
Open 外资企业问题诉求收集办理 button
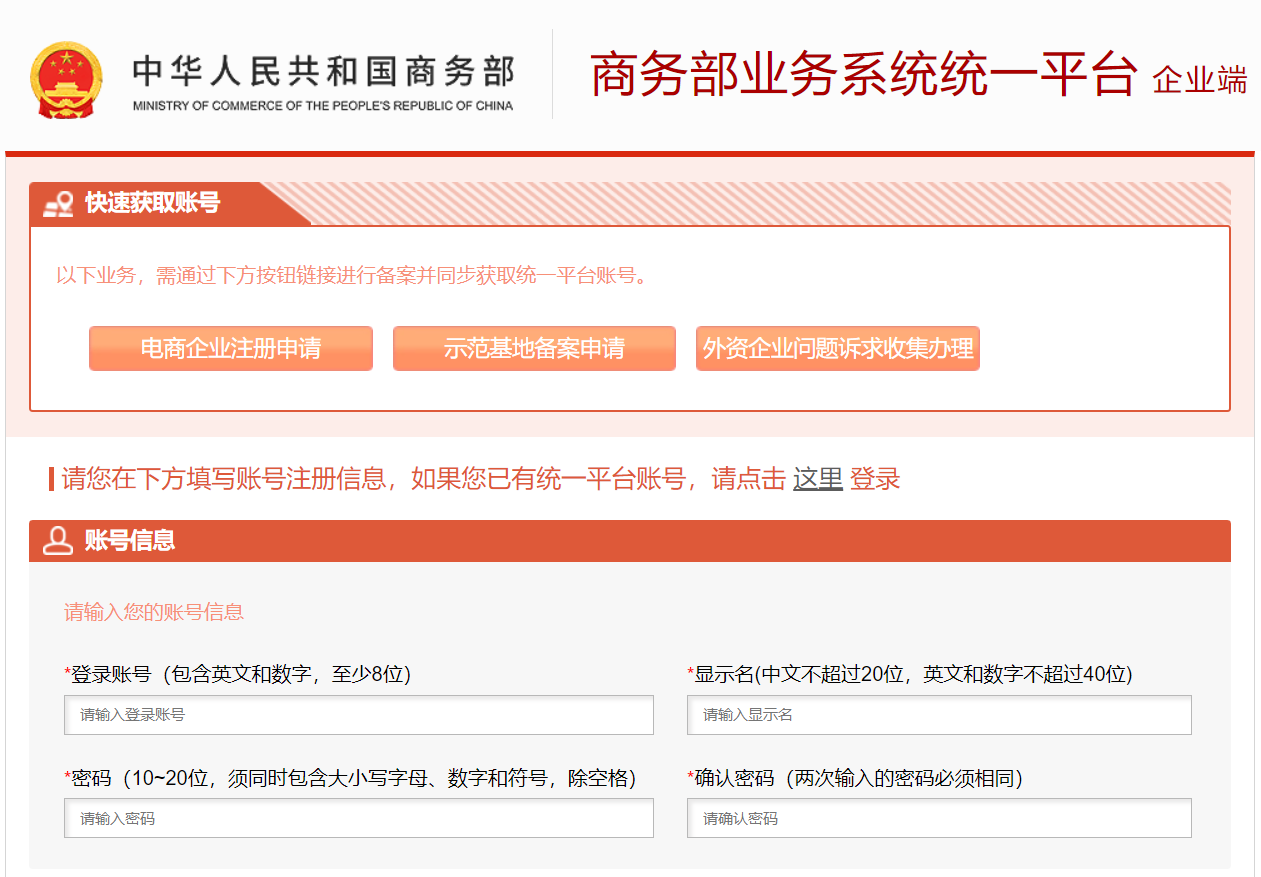point(838,348)
